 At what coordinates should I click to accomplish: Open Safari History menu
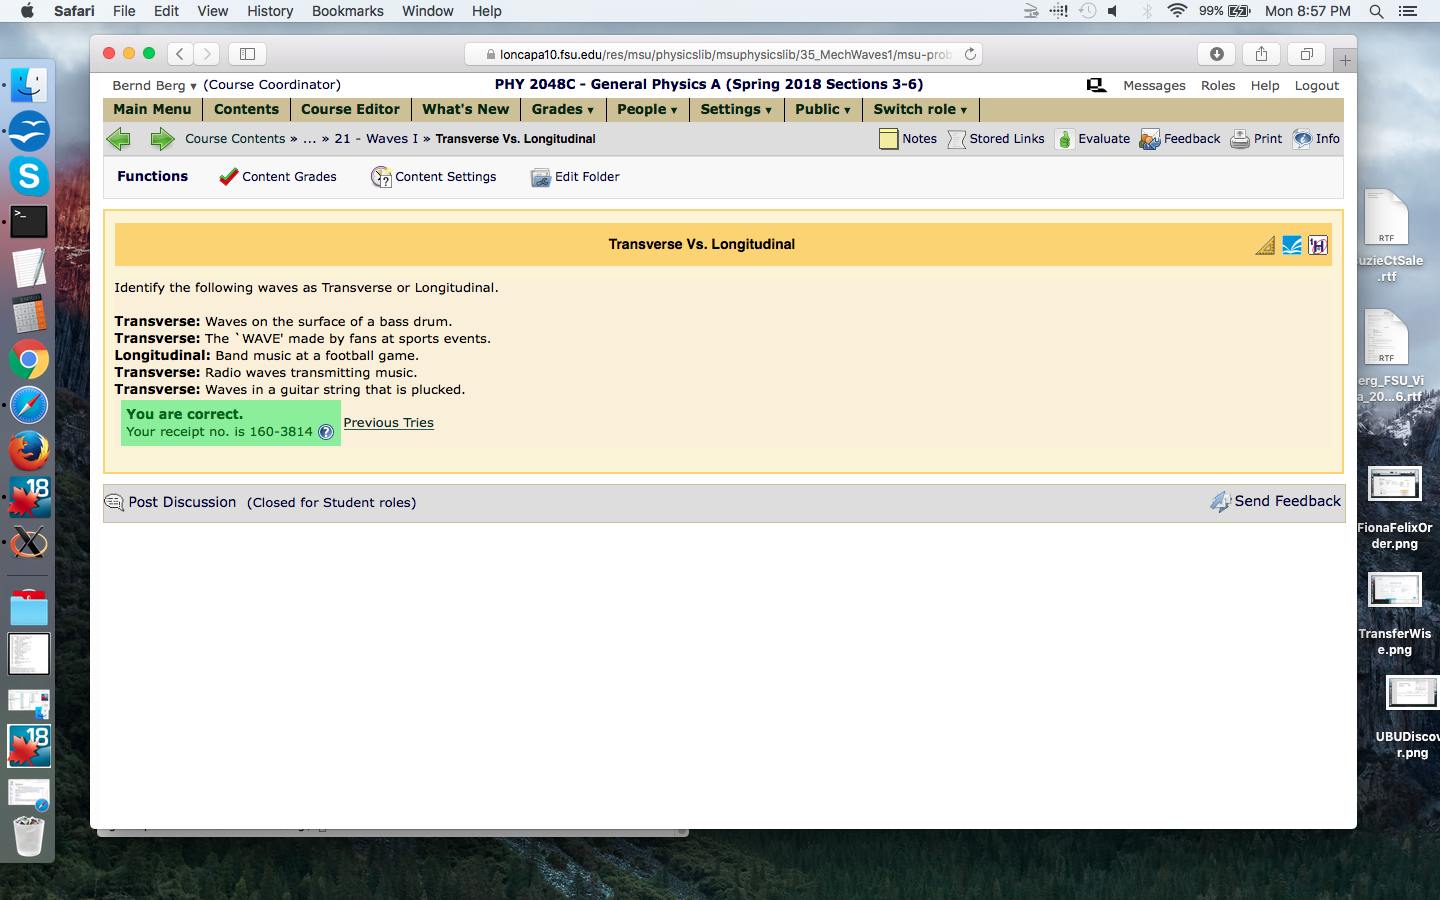[x=270, y=11]
